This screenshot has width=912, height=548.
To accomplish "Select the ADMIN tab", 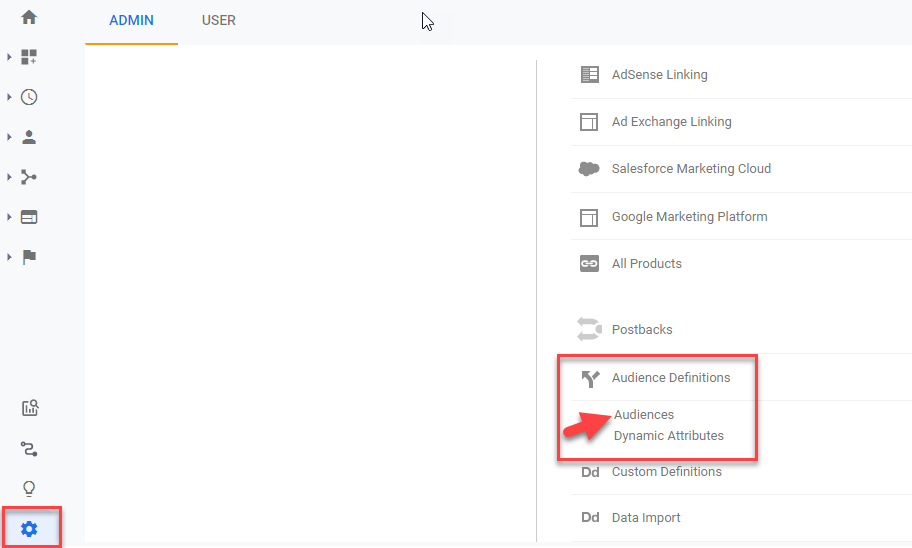I will pyautogui.click(x=131, y=20).
